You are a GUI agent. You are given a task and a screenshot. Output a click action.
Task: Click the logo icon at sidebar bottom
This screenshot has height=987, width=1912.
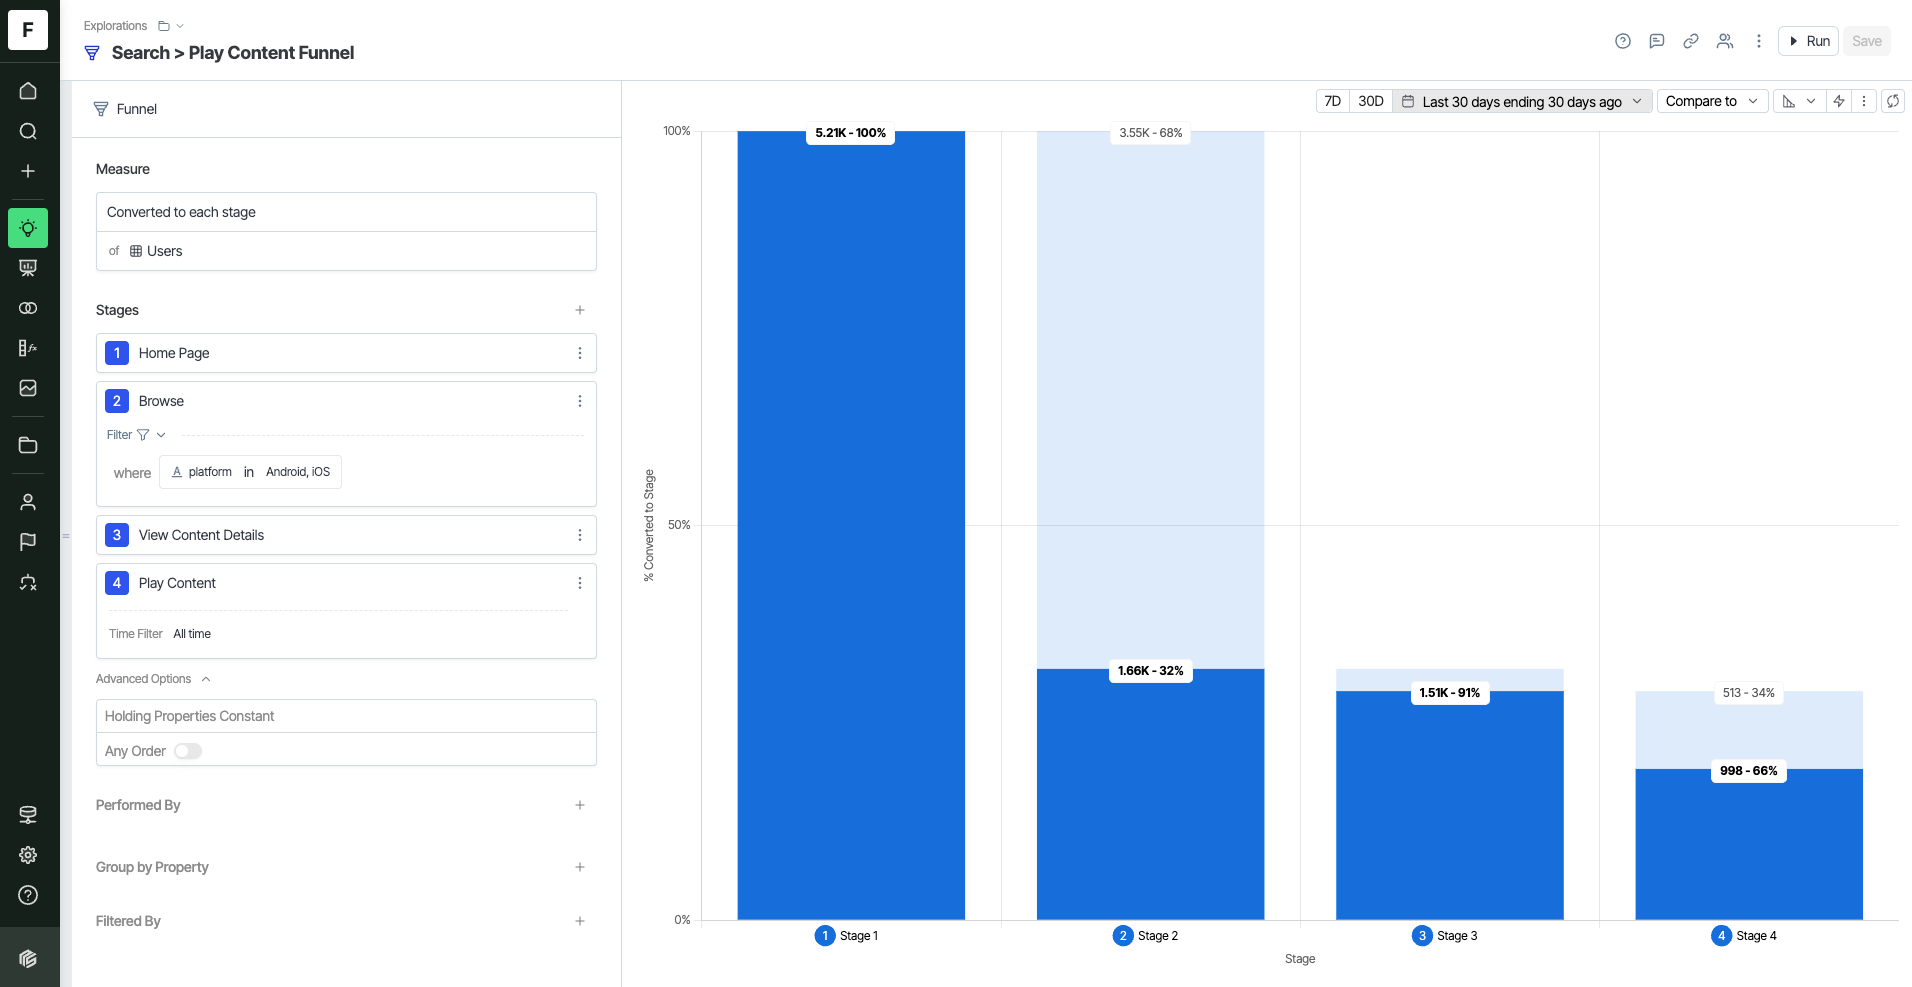click(x=28, y=959)
